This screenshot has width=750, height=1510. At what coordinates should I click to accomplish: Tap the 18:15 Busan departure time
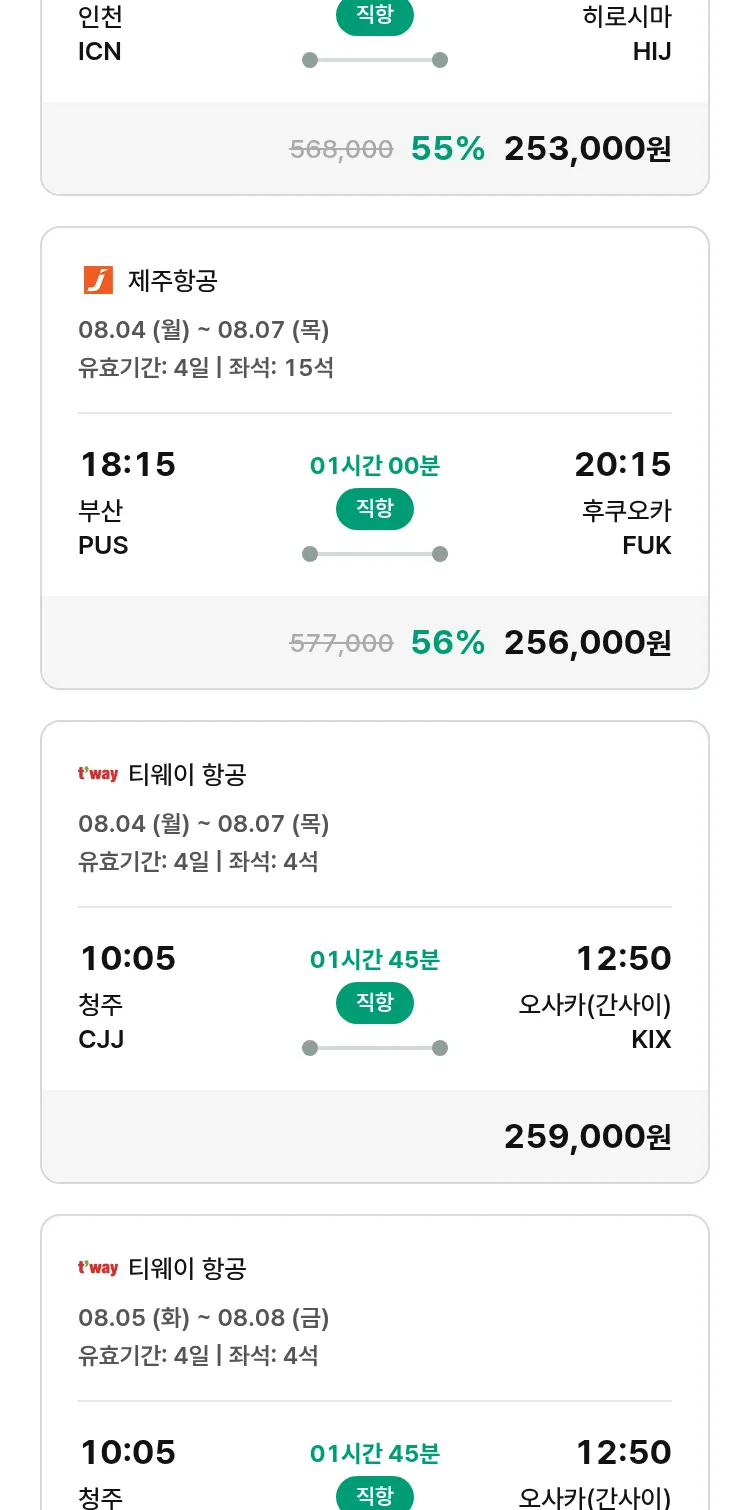pos(127,464)
